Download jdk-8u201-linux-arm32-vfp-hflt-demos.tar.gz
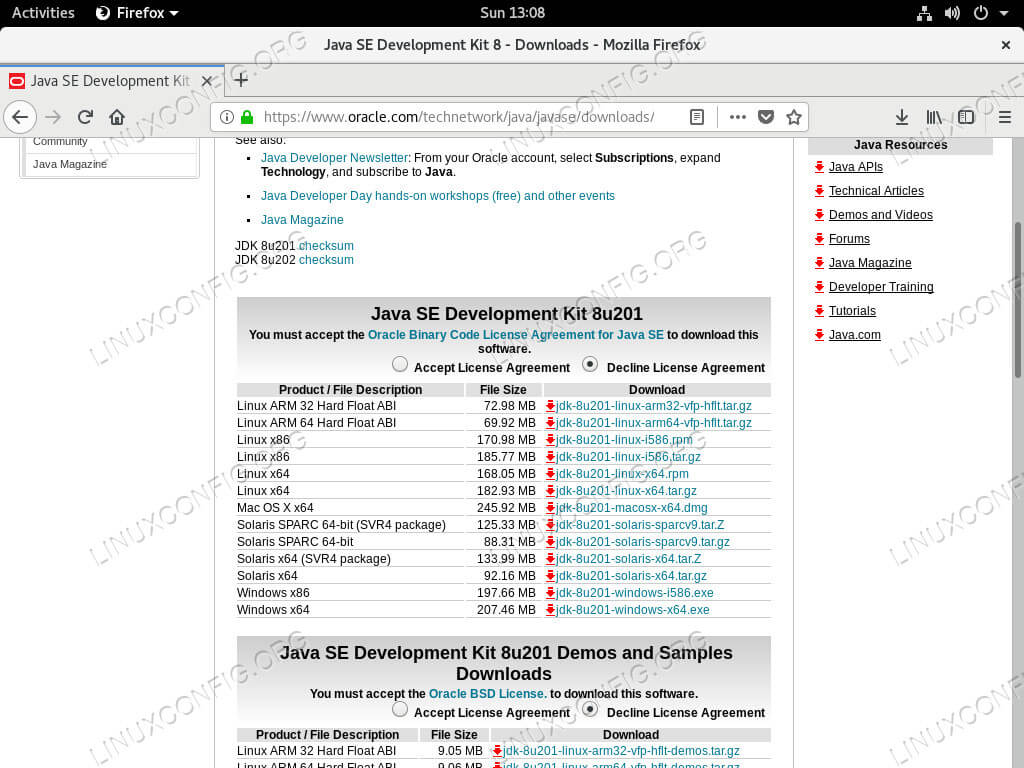The height and width of the screenshot is (768, 1024). (621, 751)
